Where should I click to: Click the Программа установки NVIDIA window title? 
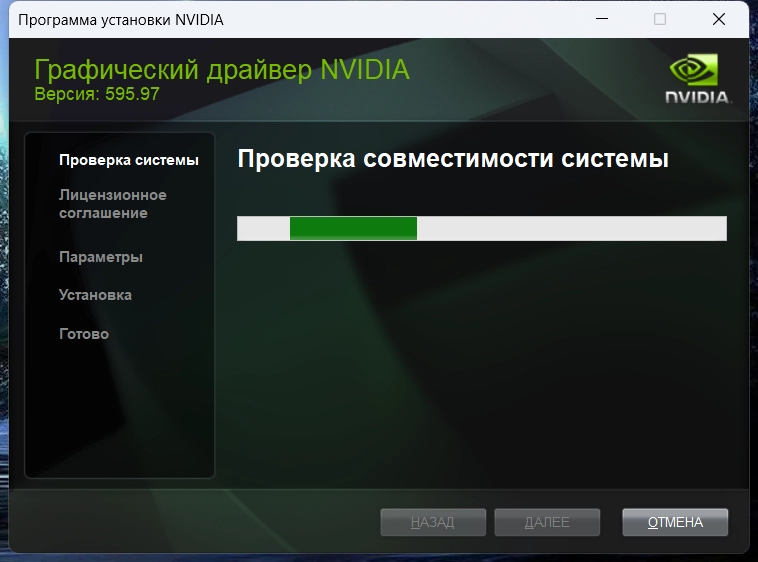121,20
